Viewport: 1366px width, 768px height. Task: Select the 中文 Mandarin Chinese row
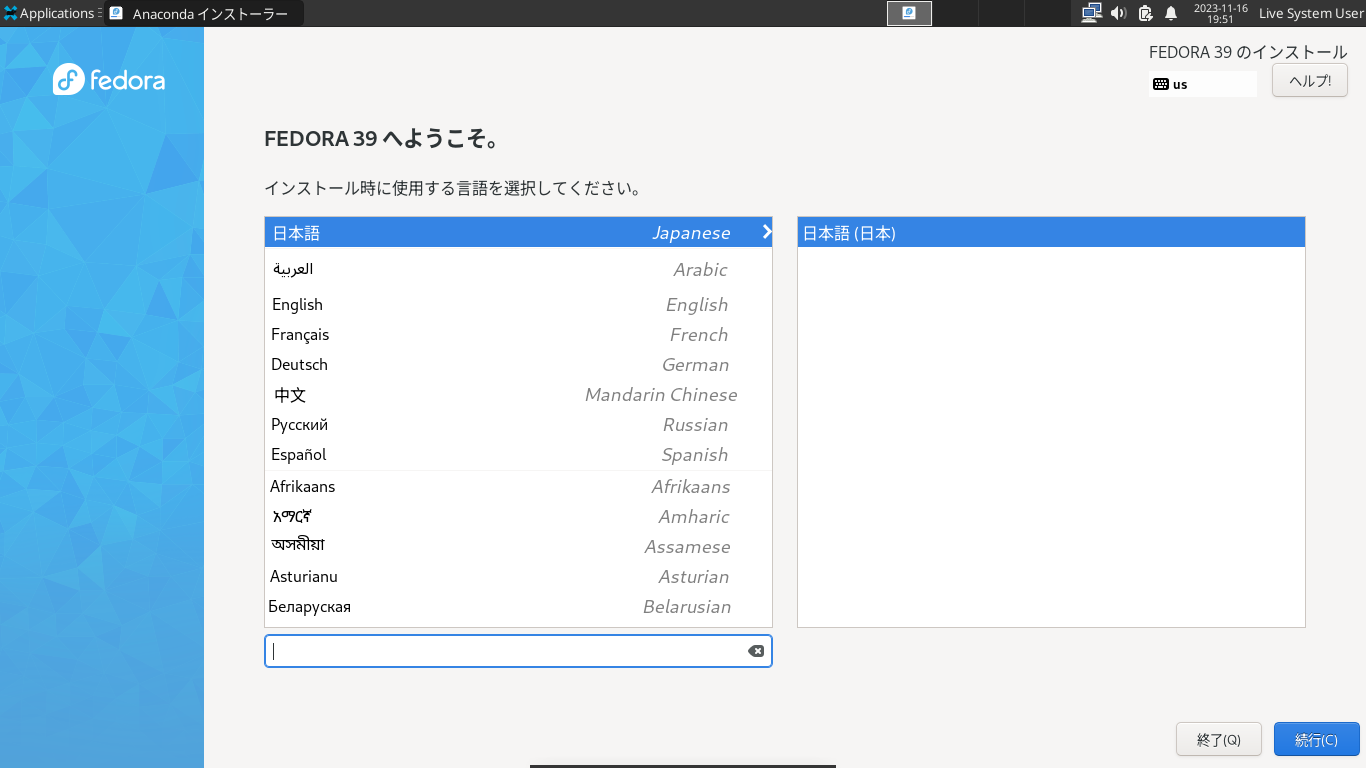(x=518, y=394)
